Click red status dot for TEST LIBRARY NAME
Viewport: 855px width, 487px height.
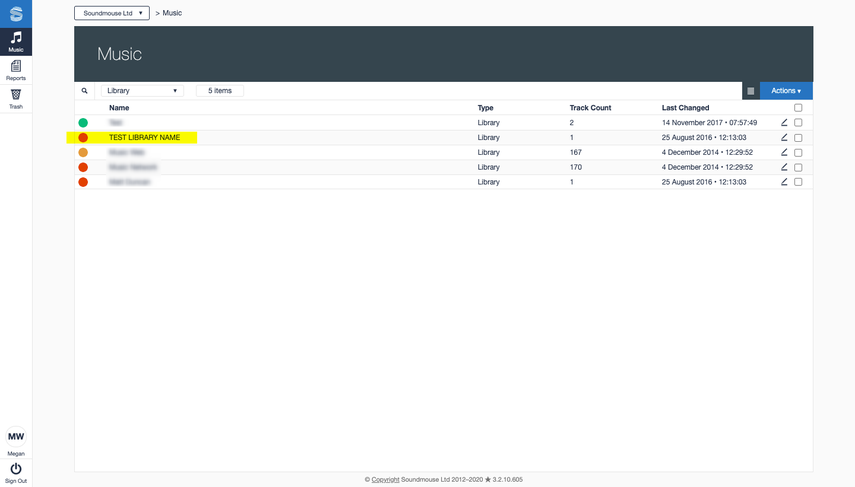point(83,137)
